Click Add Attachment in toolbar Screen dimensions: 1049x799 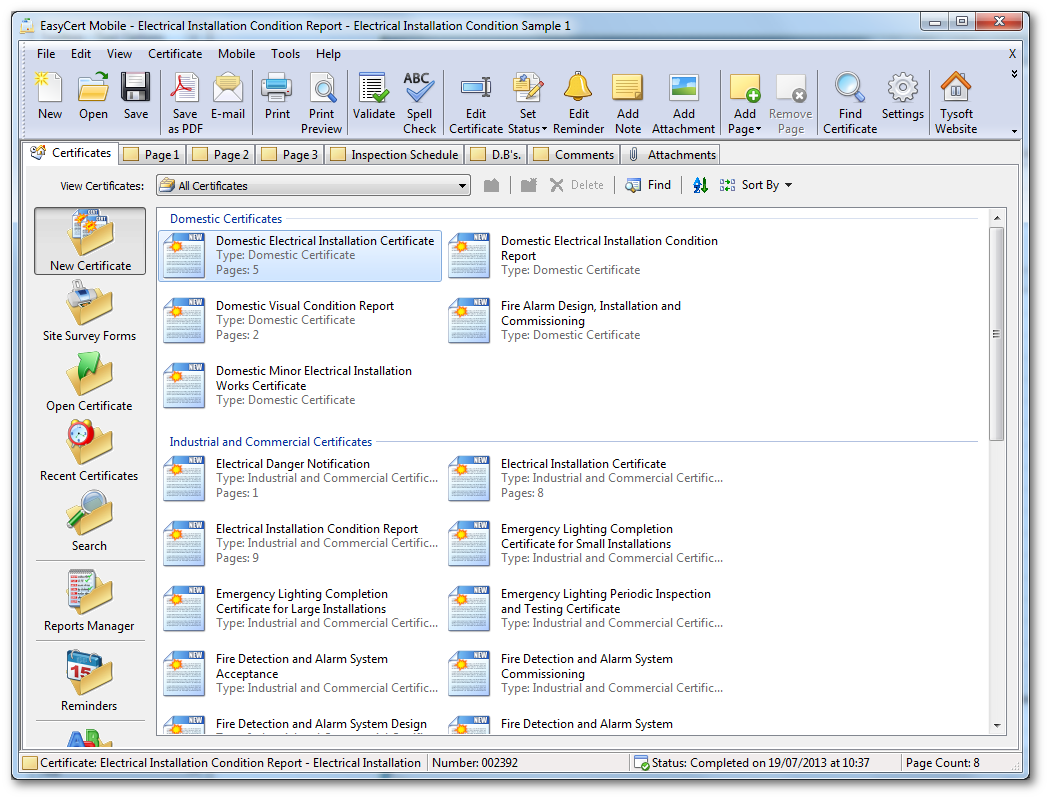point(683,103)
